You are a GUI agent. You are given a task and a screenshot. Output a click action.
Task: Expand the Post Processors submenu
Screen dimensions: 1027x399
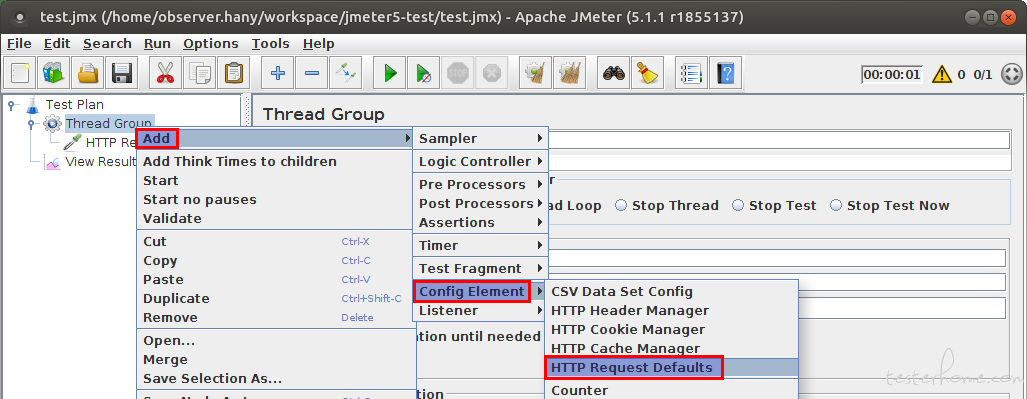point(480,204)
